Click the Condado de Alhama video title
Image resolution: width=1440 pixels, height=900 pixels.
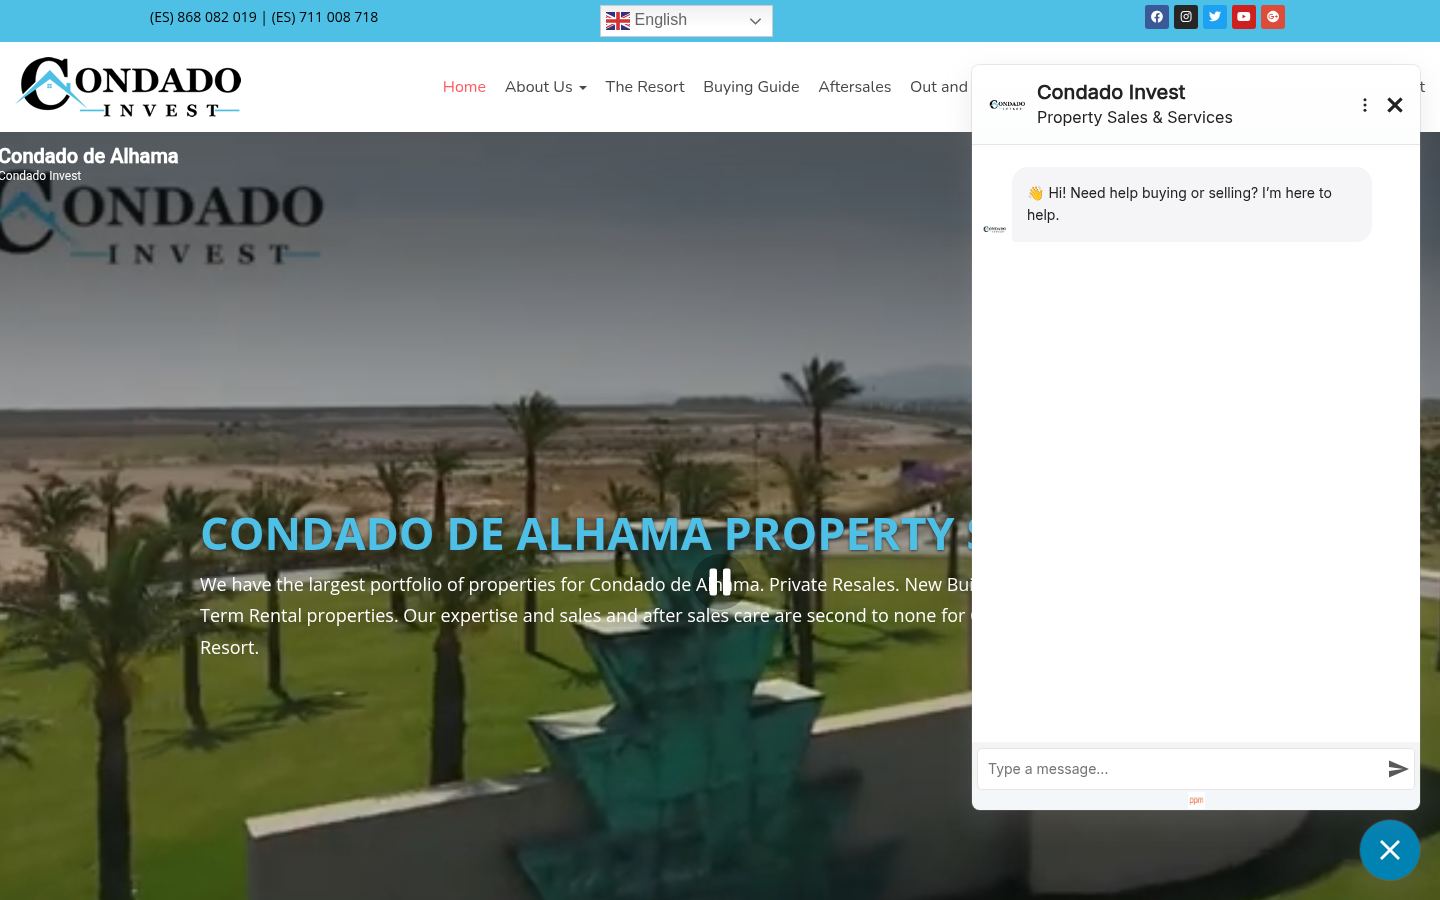89,156
